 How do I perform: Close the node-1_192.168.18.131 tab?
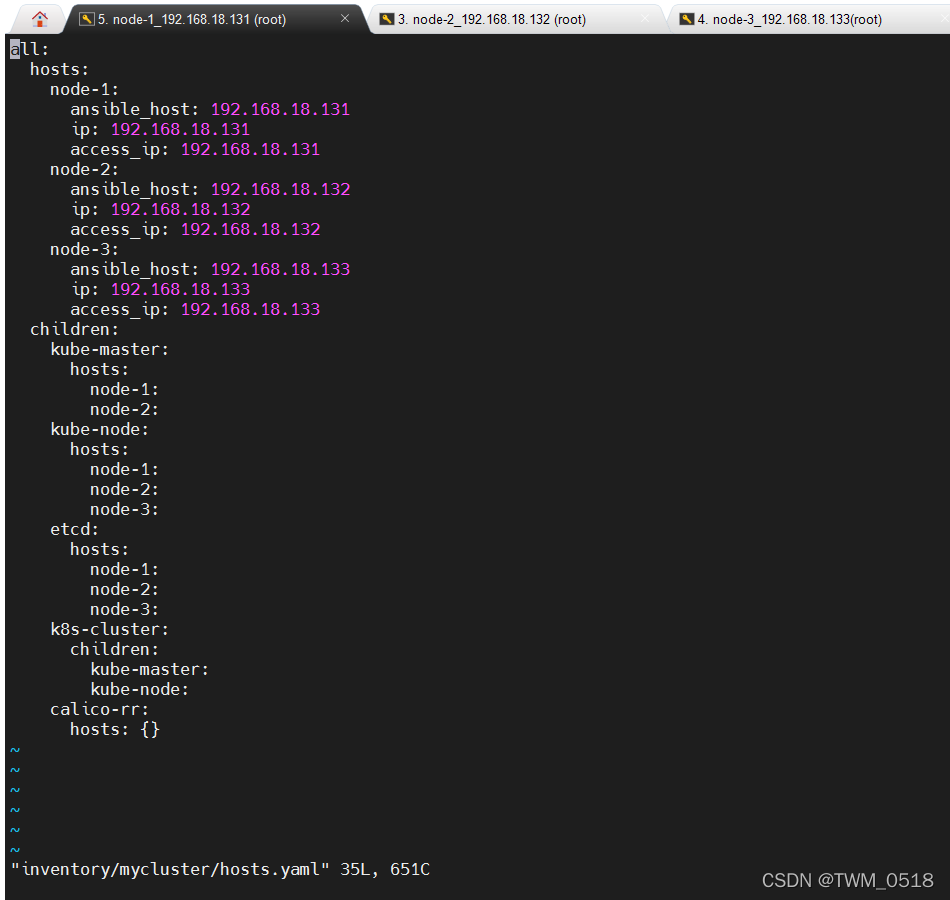(345, 19)
